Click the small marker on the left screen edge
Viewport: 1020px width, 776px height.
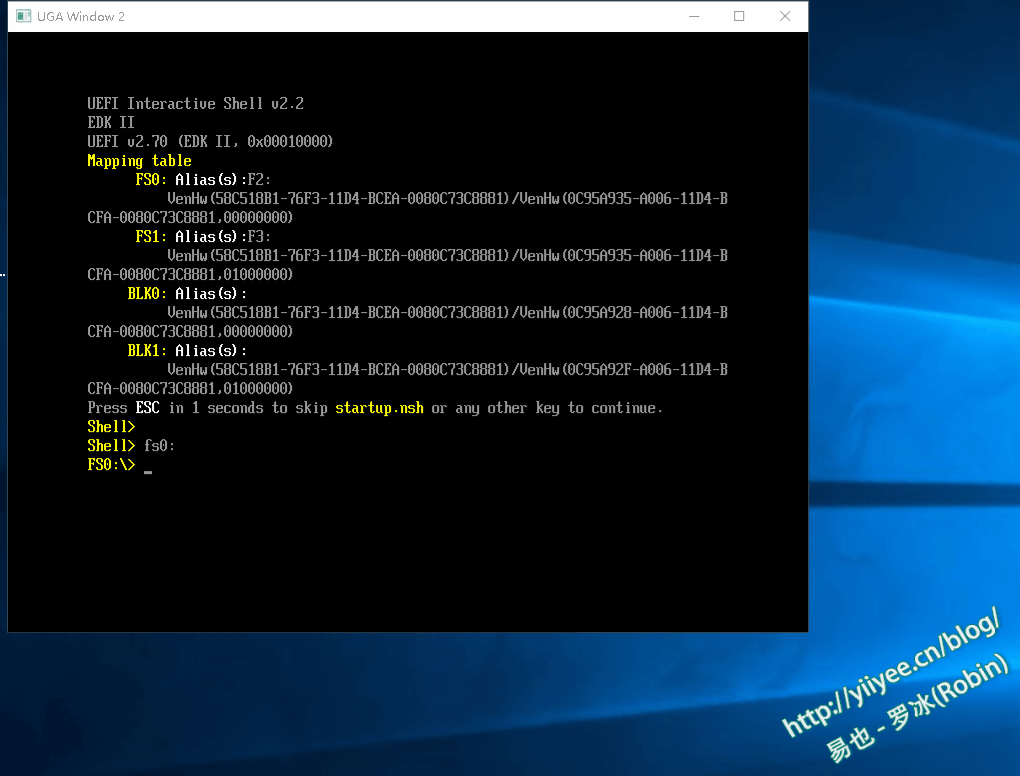coord(3,273)
